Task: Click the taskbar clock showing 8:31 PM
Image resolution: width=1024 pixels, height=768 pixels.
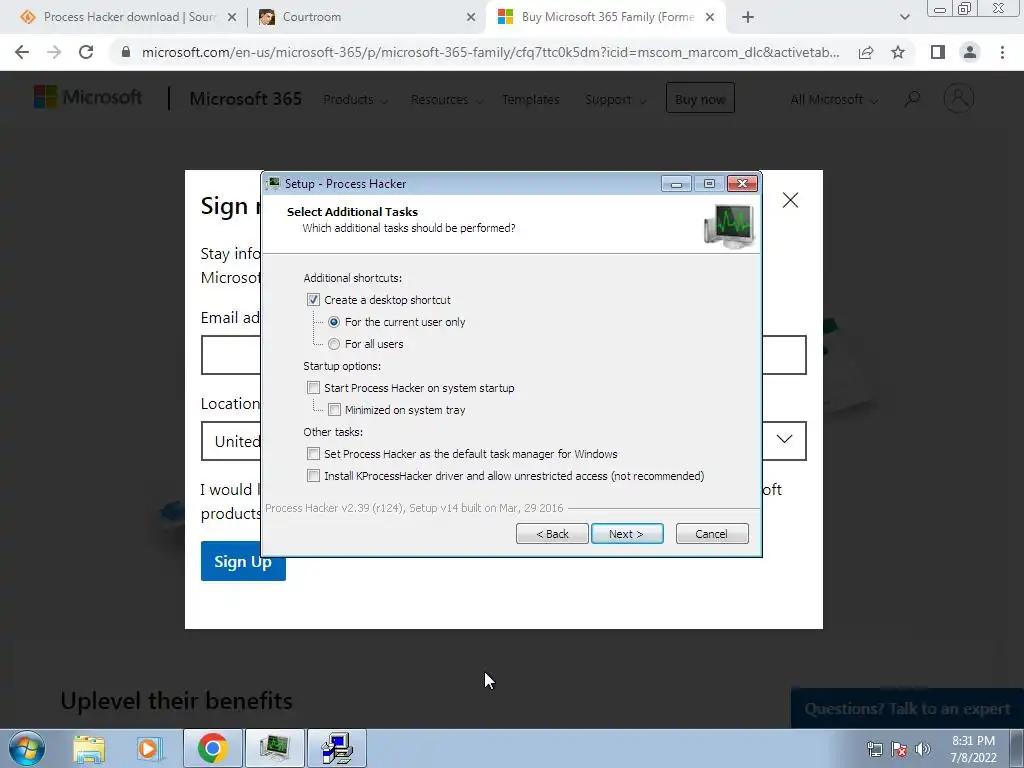Action: [973, 749]
